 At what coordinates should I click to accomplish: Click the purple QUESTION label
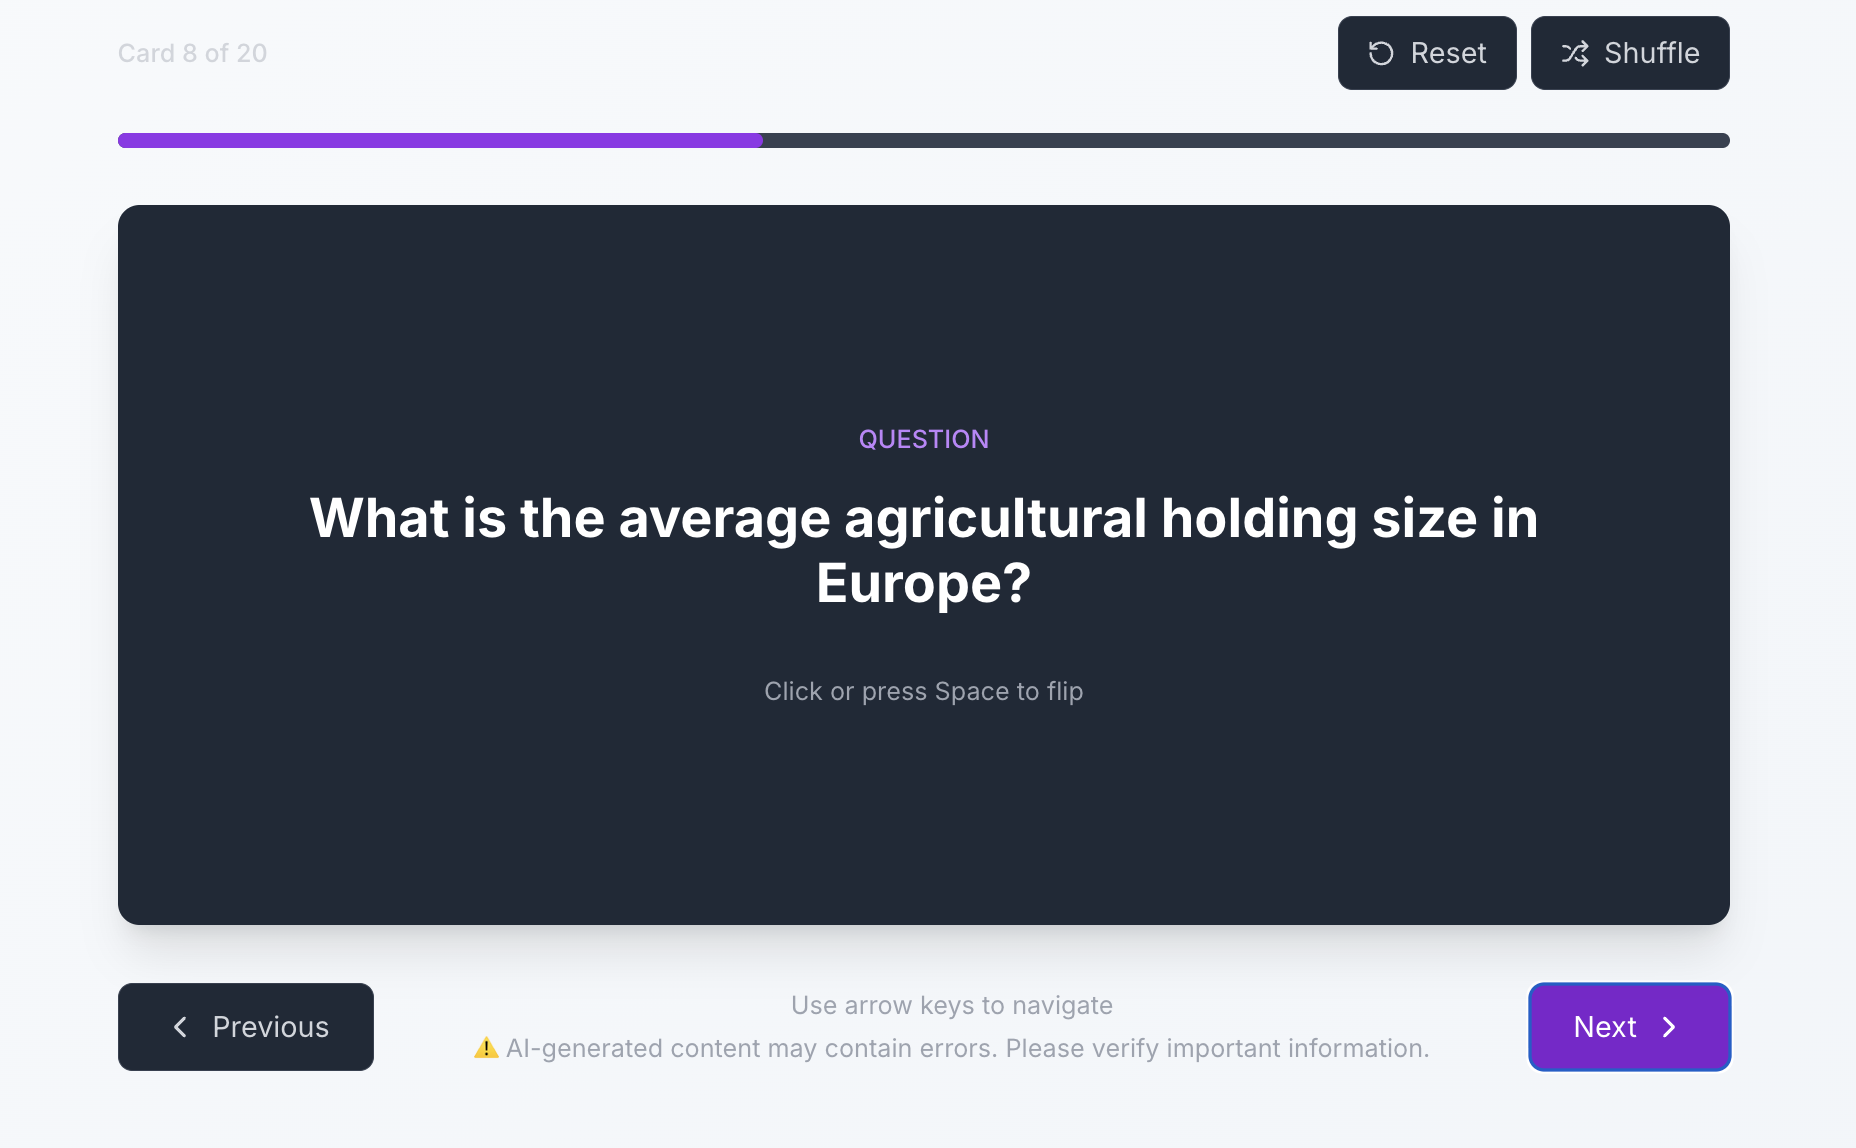coord(923,439)
